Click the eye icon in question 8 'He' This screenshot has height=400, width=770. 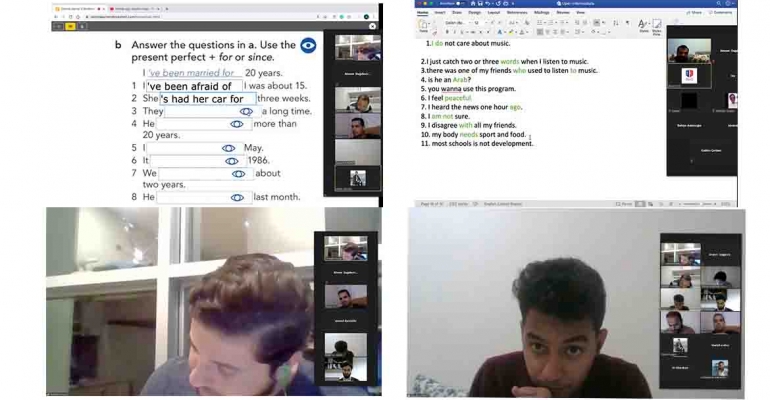tap(237, 197)
